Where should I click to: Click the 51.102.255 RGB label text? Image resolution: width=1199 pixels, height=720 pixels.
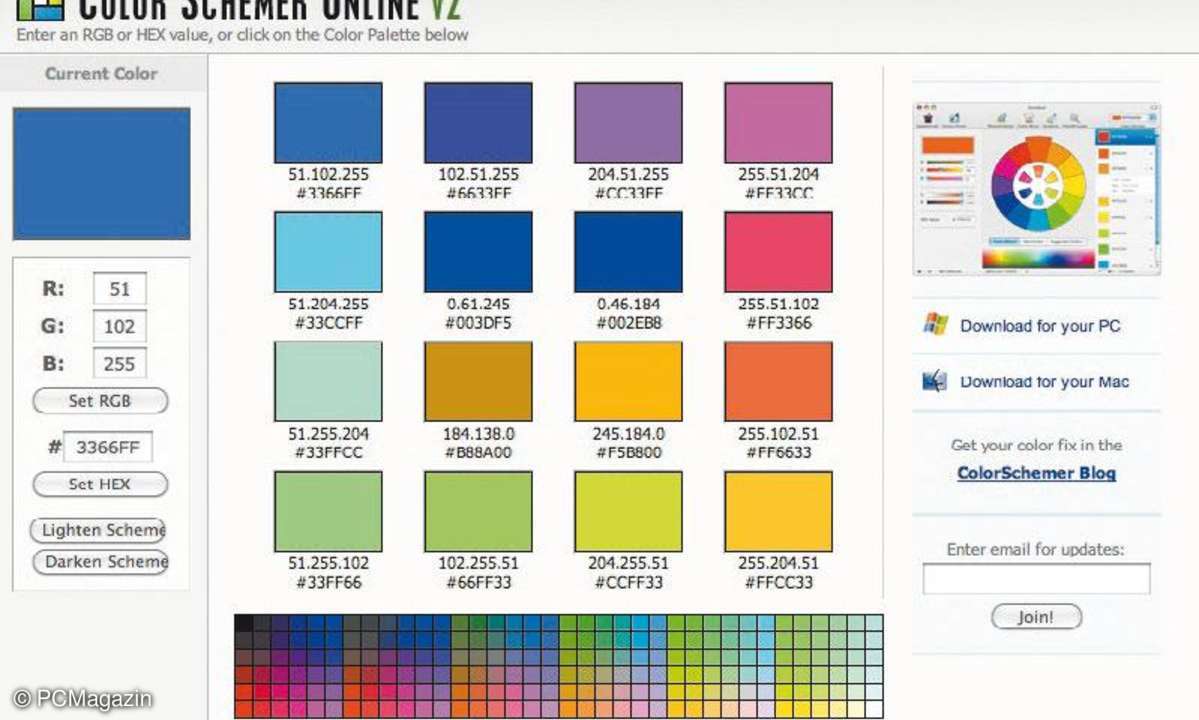(x=328, y=174)
